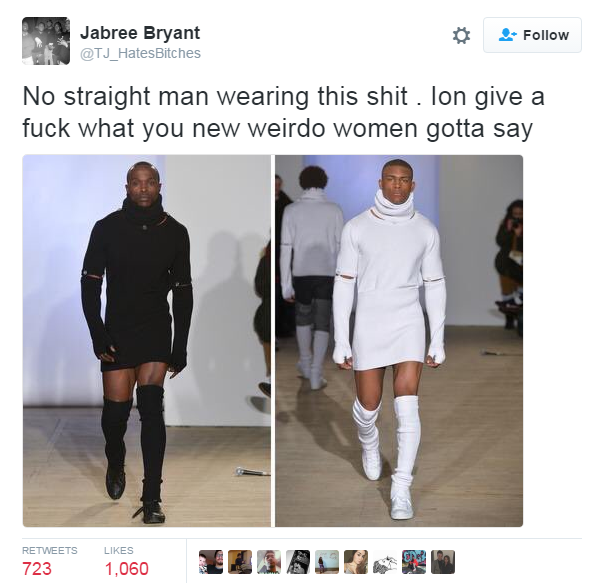602x583 pixels.
Task: Open Jabree Bryant's profile avatar
Action: point(46,41)
